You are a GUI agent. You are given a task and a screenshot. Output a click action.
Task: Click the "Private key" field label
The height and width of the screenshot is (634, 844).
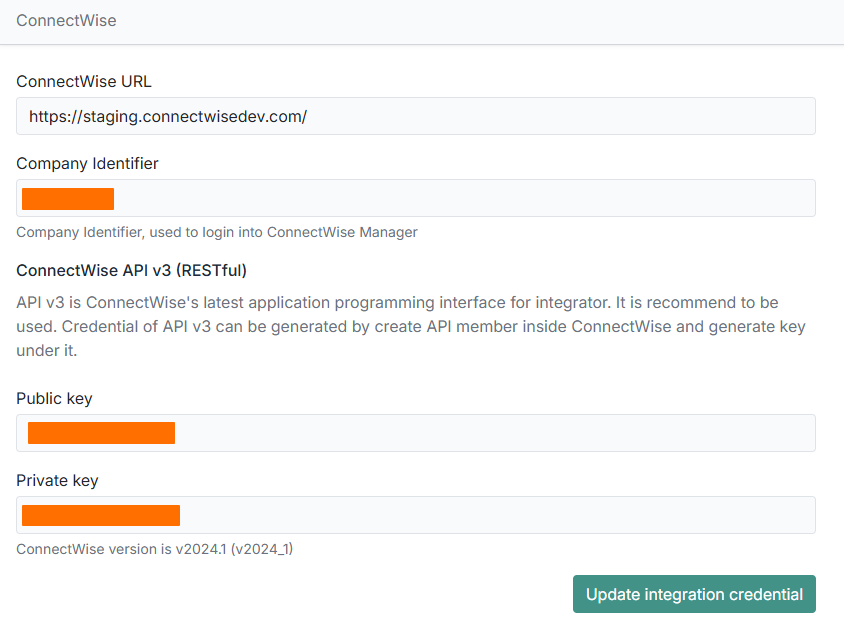tap(57, 480)
